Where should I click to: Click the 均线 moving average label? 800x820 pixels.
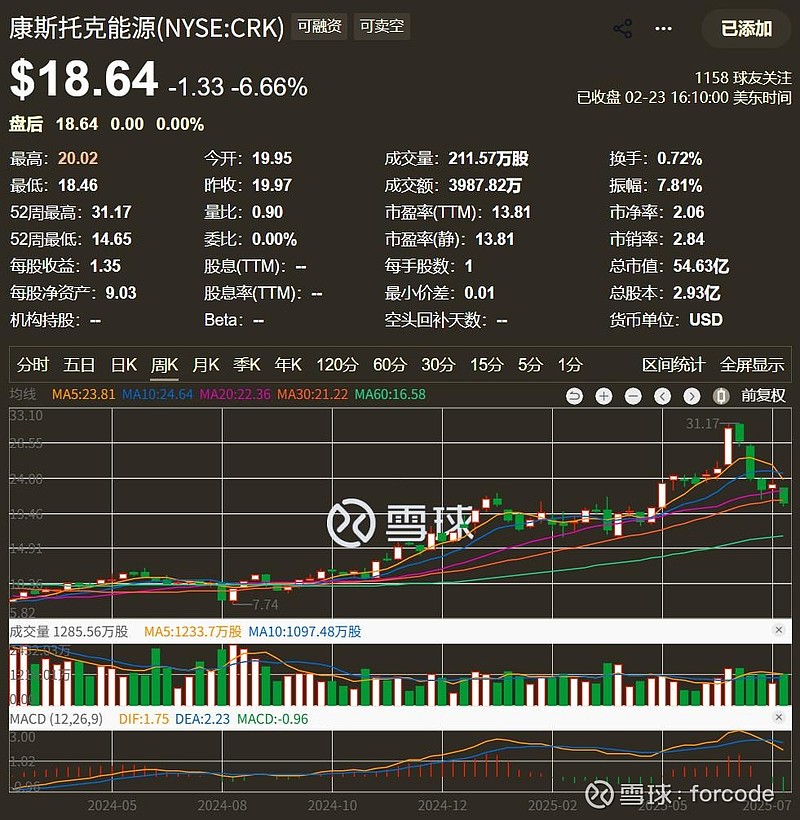tap(23, 394)
